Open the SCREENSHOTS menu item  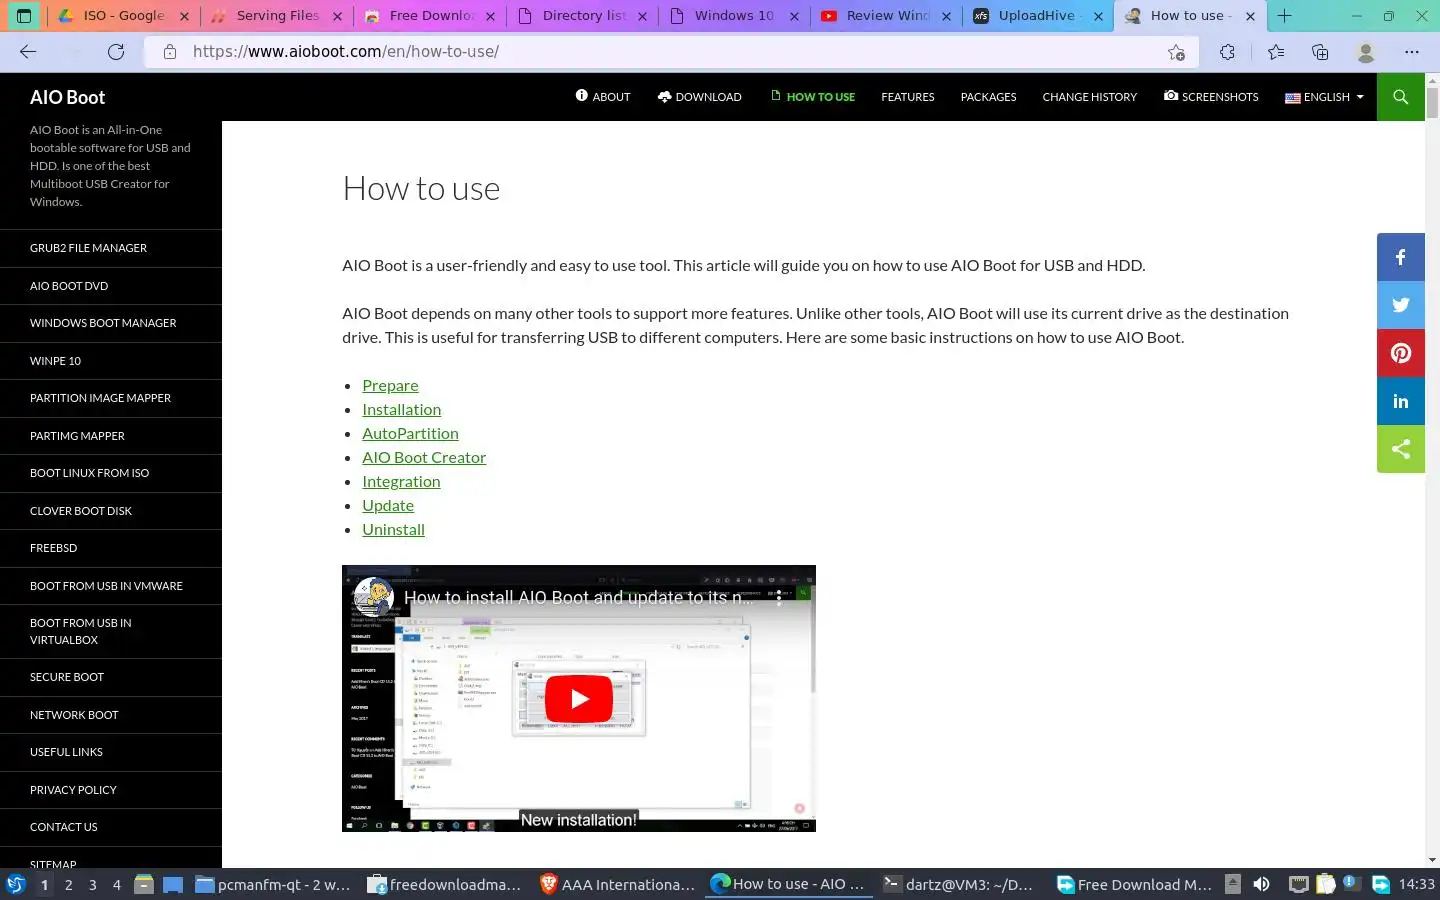(x=1211, y=97)
